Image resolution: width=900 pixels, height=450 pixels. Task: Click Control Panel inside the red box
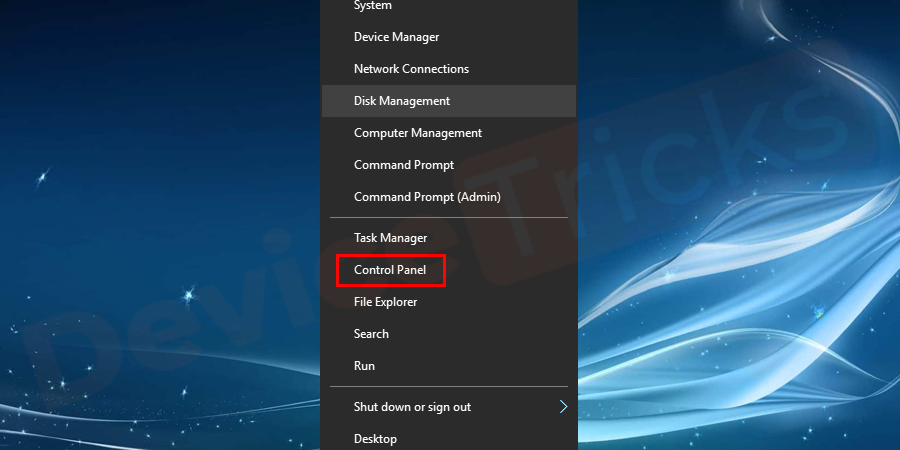click(x=390, y=270)
